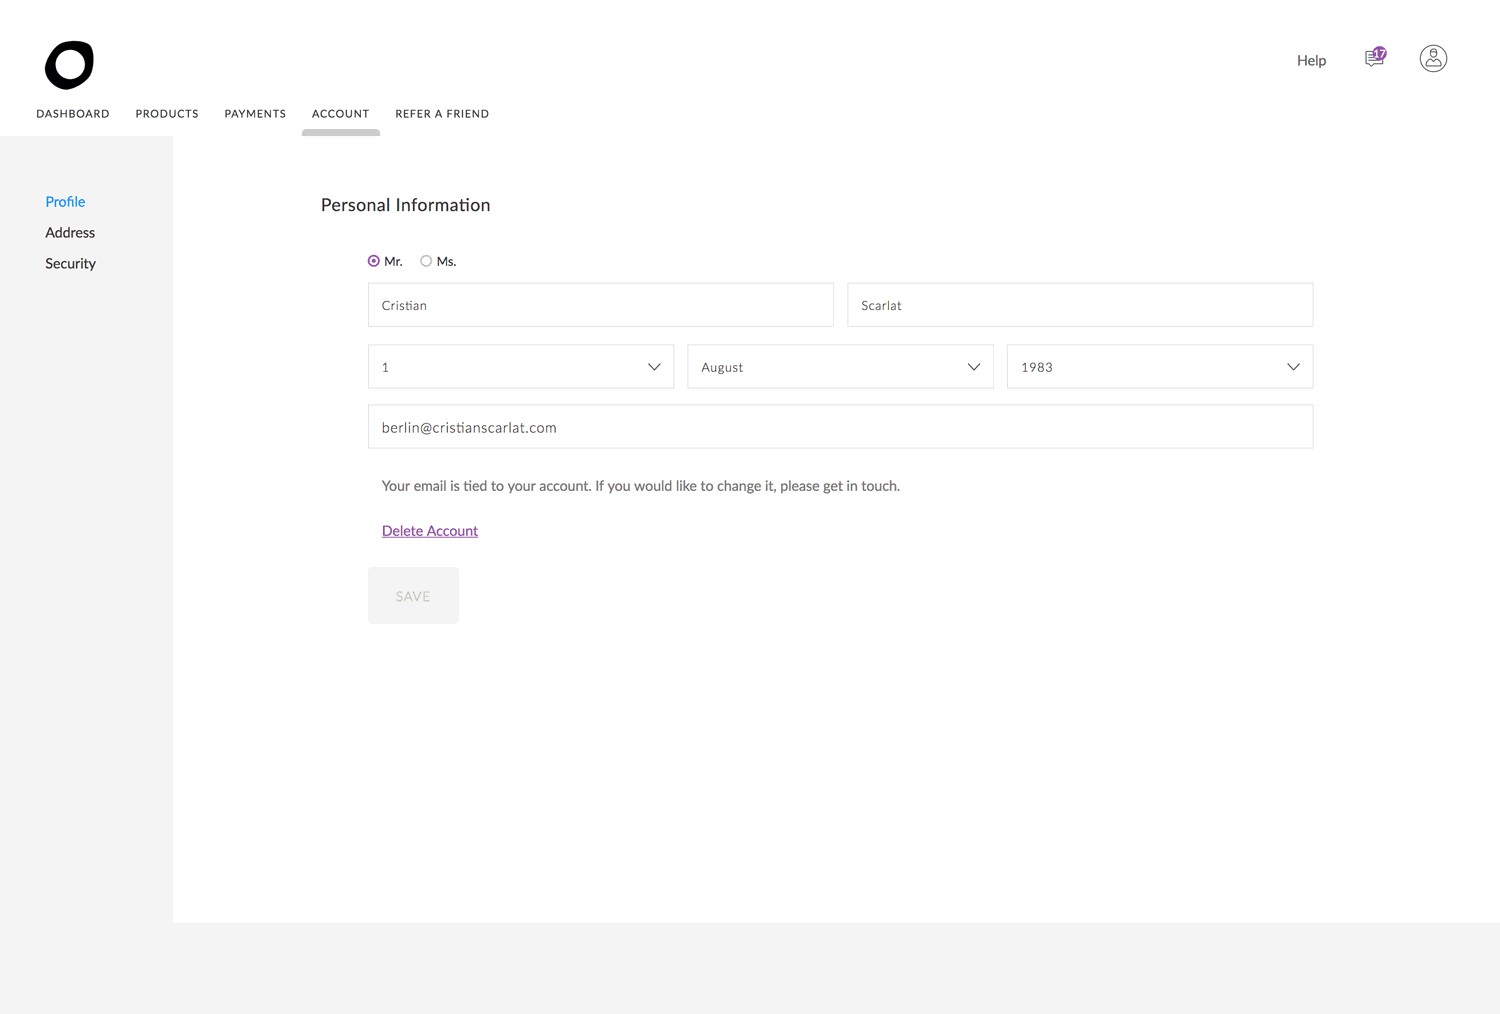Expand the birth day dropdown
The width and height of the screenshot is (1500, 1014).
pos(520,367)
